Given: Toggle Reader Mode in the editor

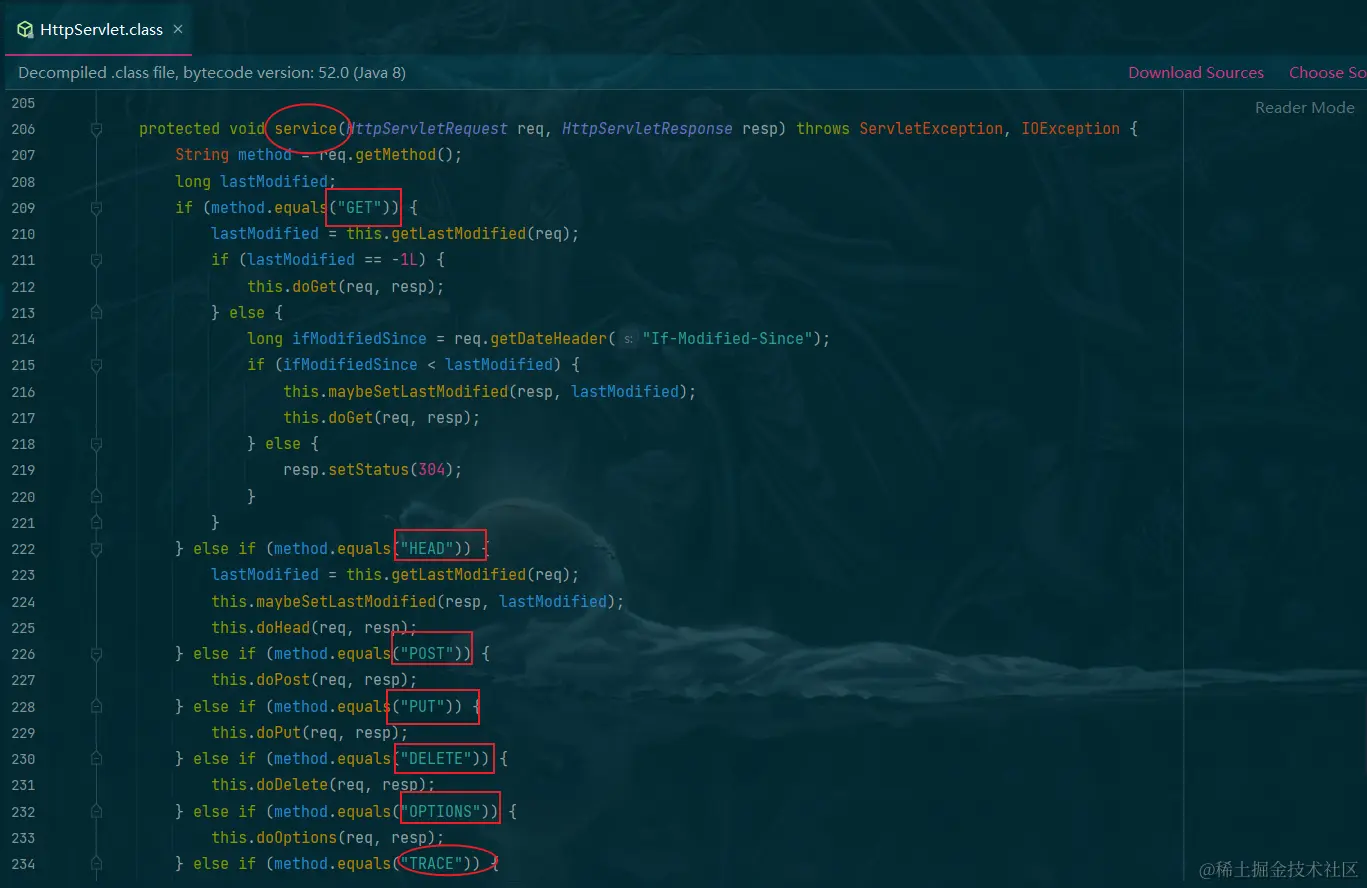Looking at the screenshot, I should pos(1305,107).
